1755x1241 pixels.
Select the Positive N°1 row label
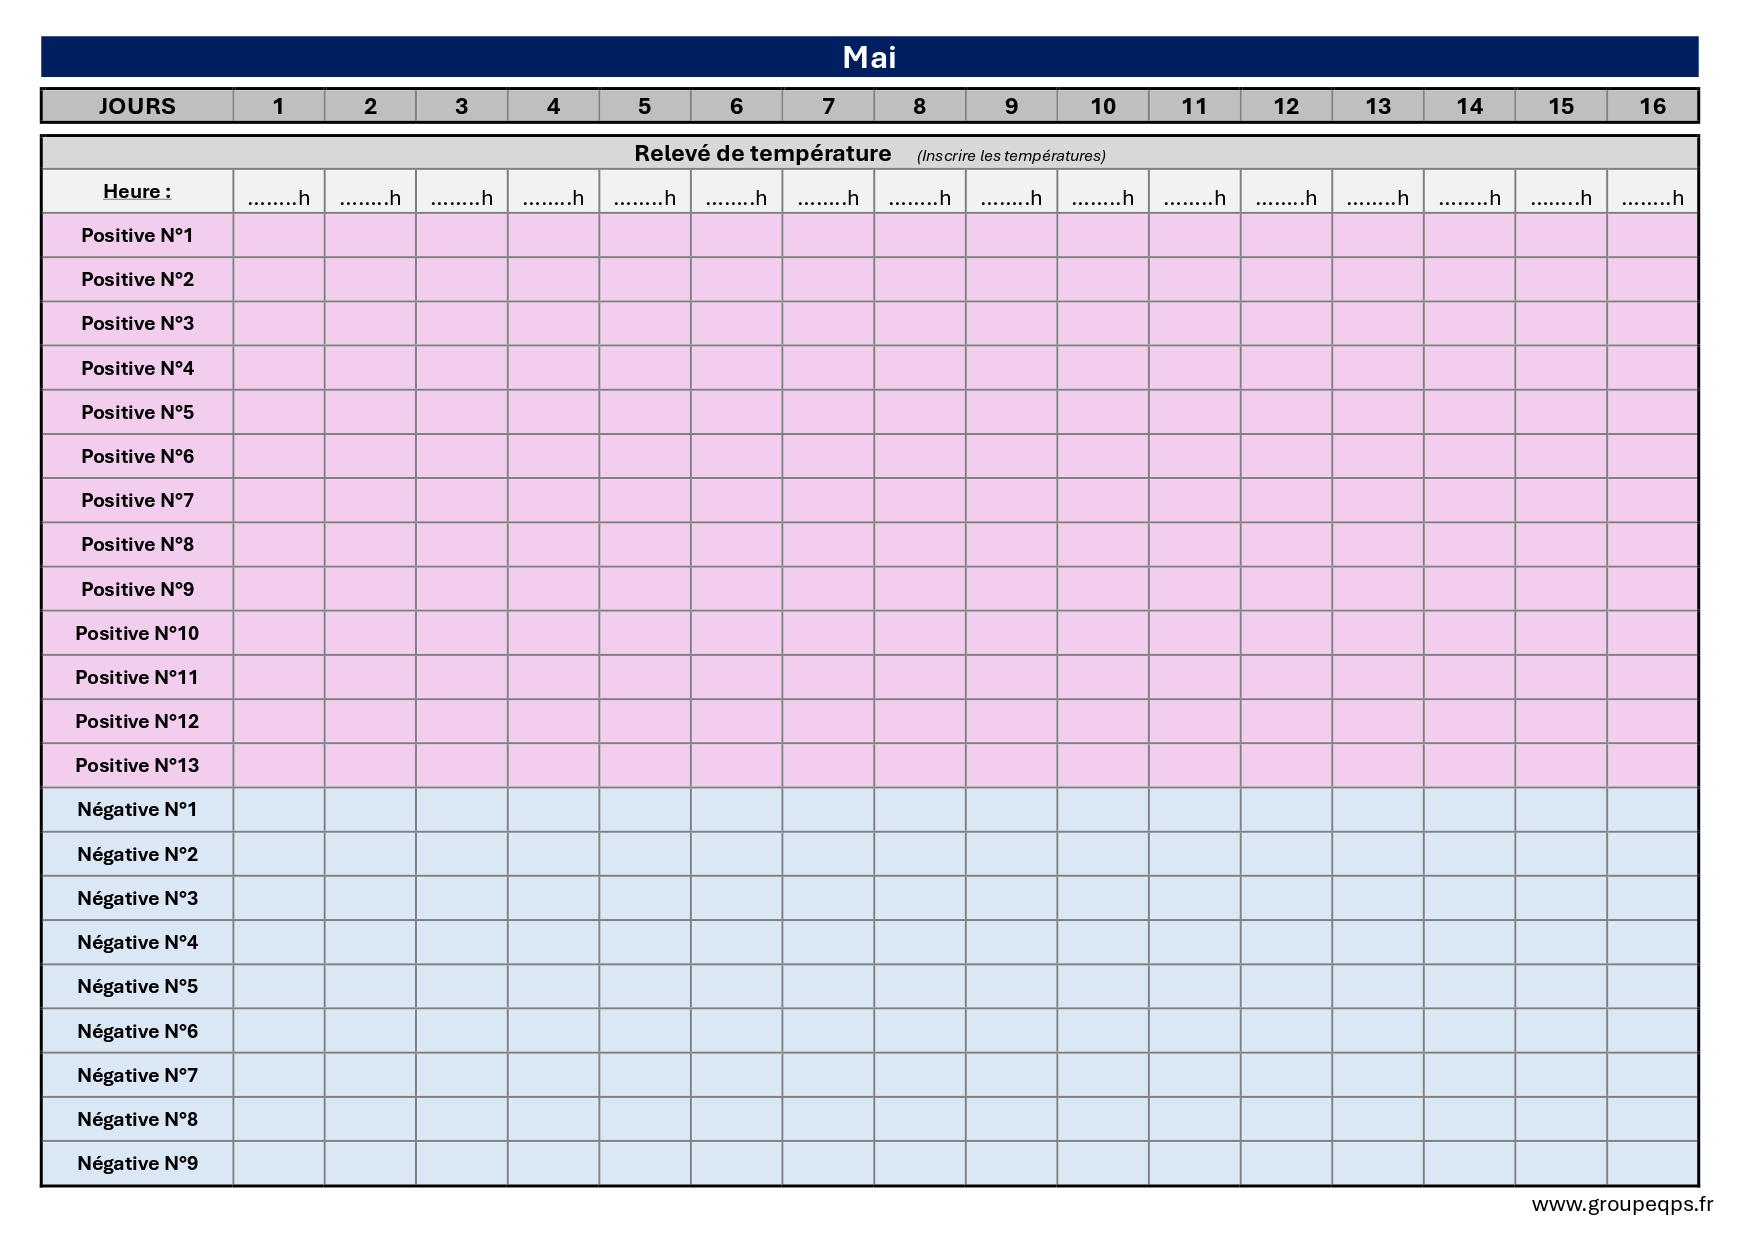point(137,236)
